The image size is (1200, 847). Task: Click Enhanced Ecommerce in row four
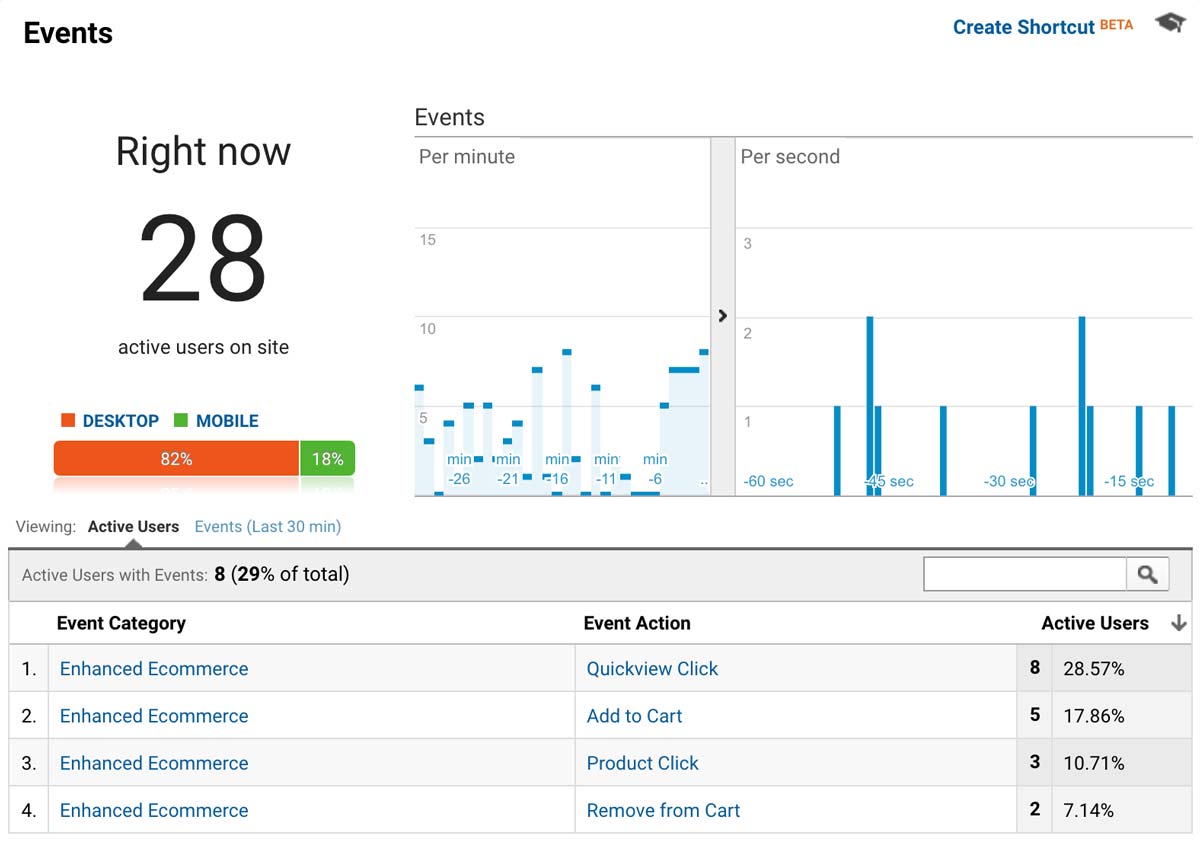tap(153, 810)
